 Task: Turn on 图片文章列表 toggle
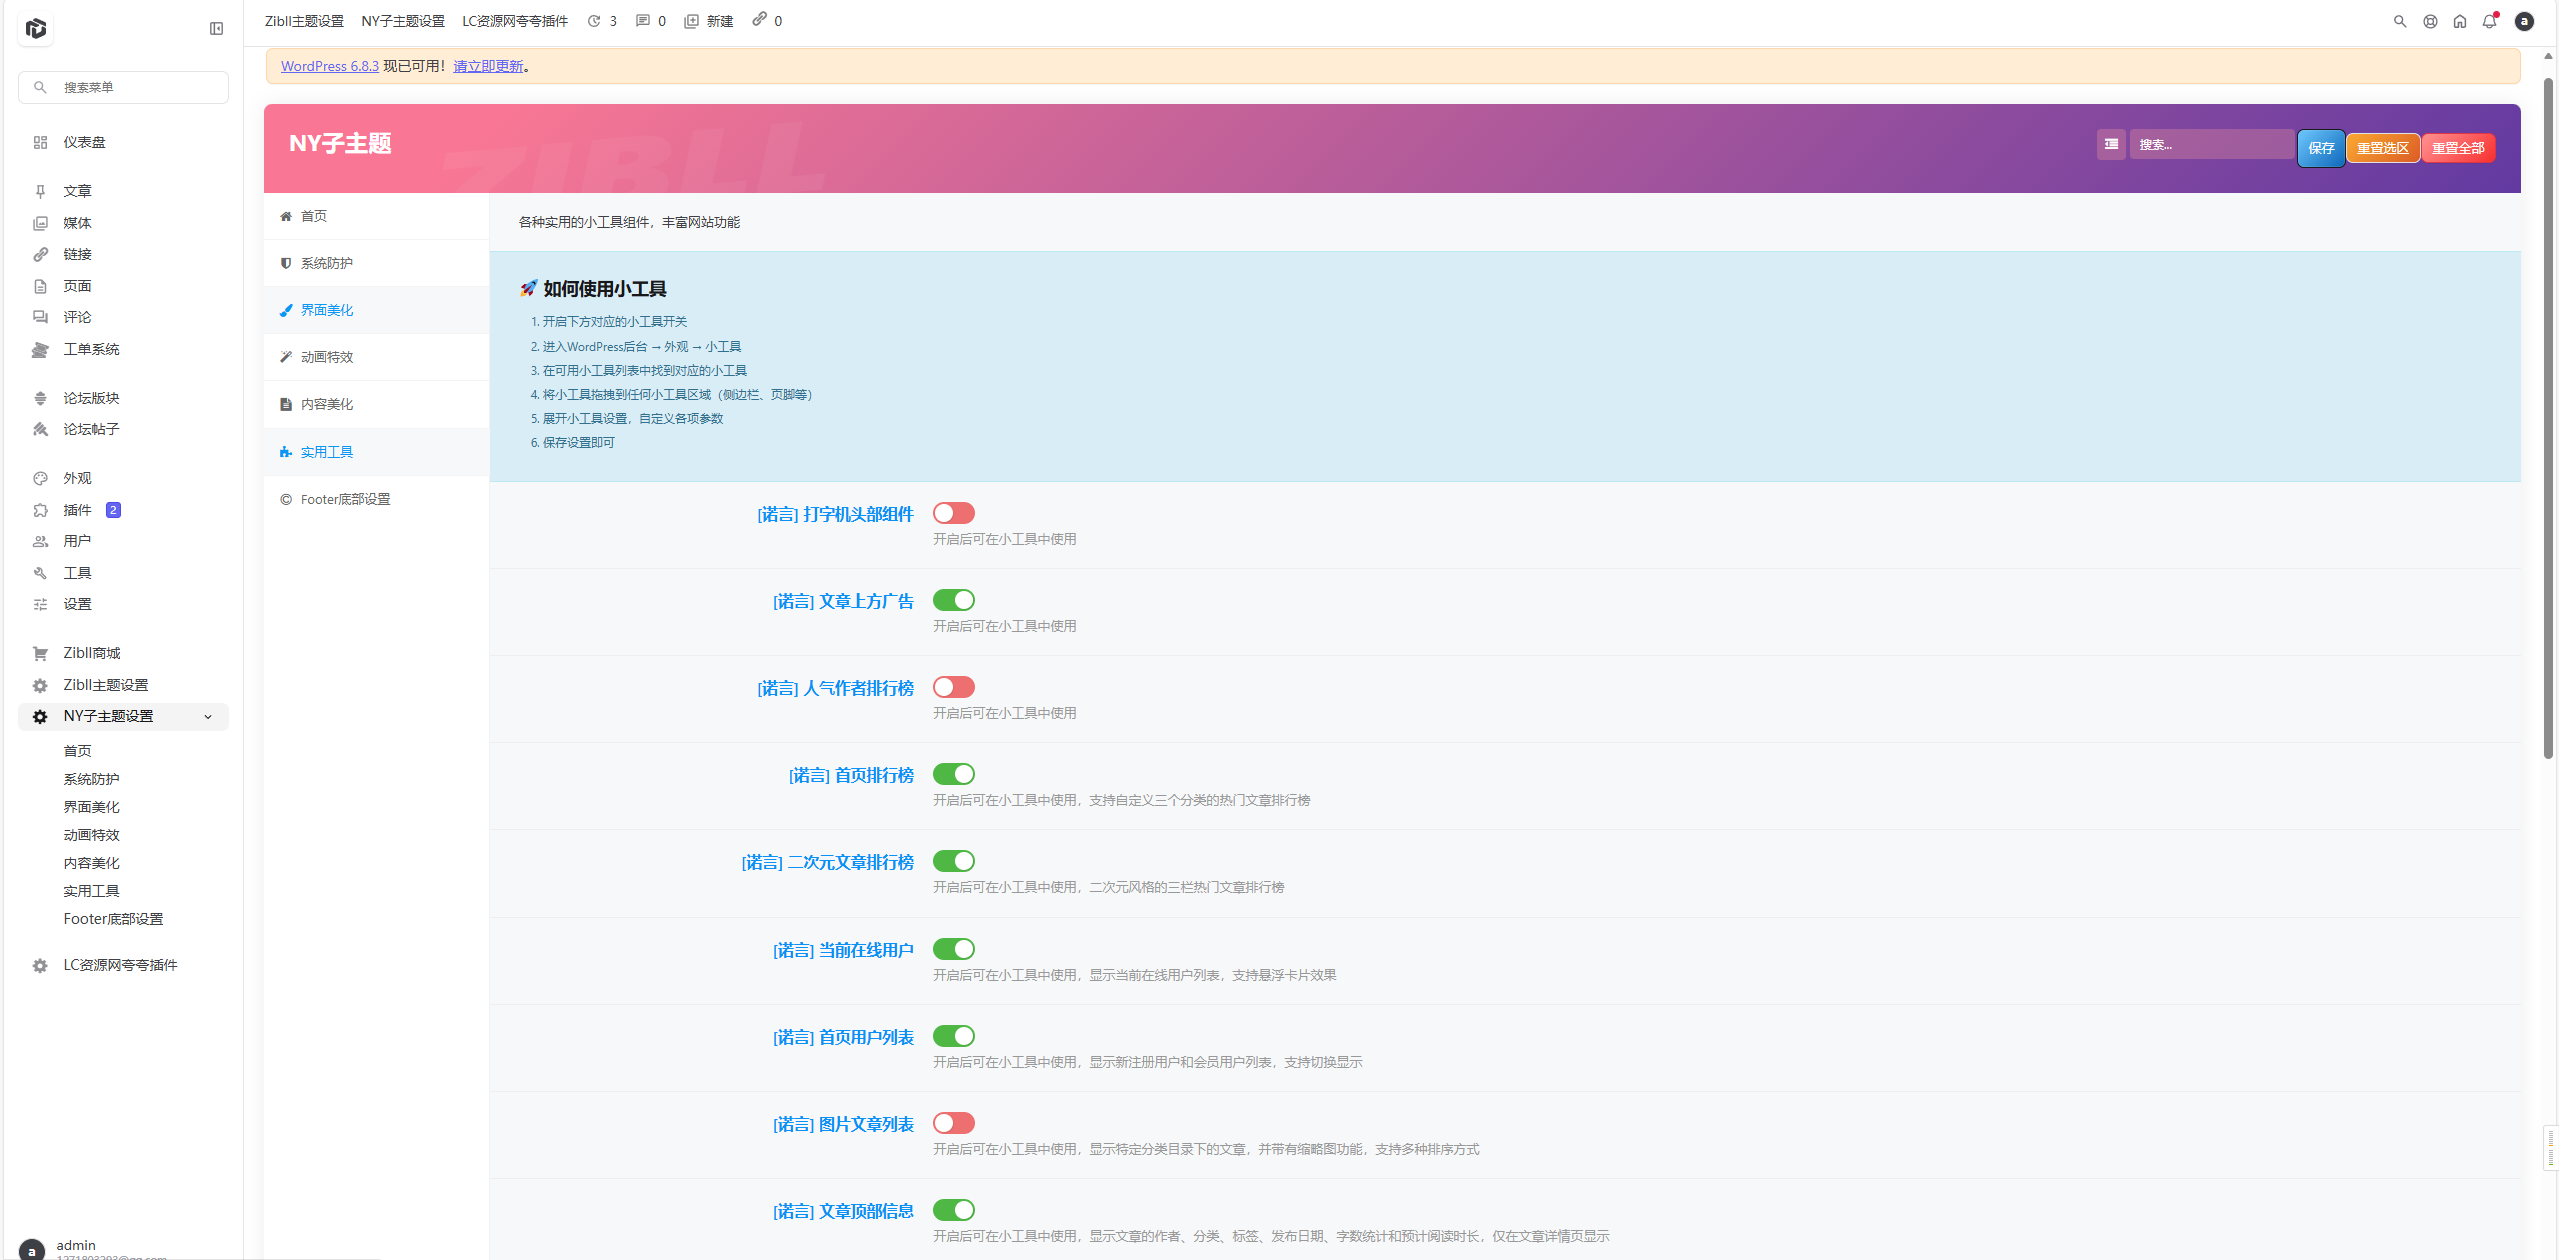(x=953, y=1123)
